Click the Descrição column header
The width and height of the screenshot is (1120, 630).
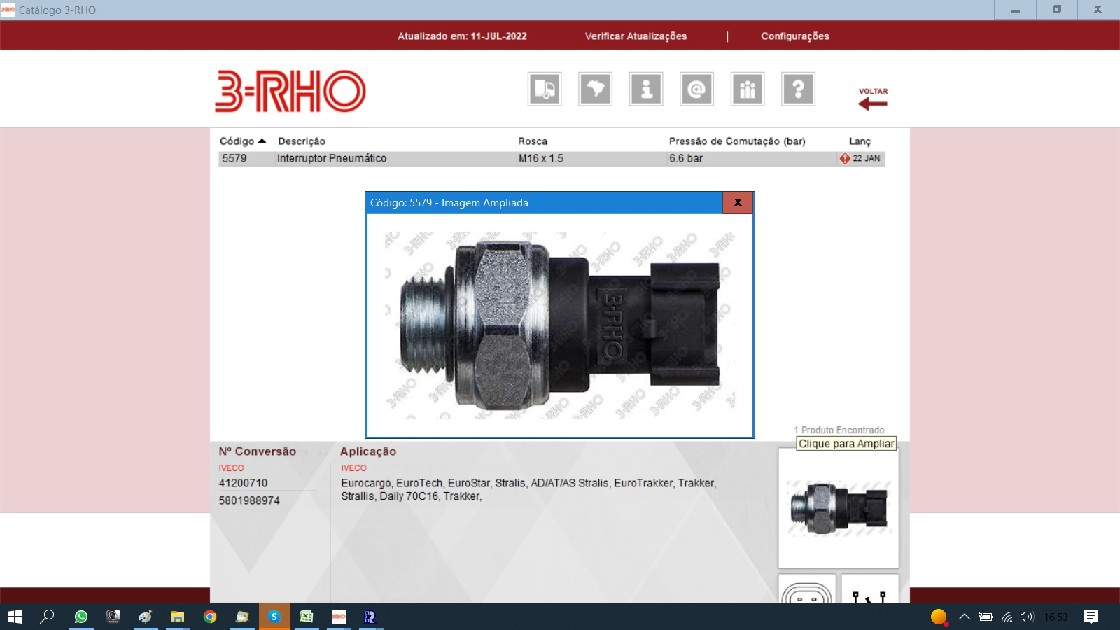[301, 141]
